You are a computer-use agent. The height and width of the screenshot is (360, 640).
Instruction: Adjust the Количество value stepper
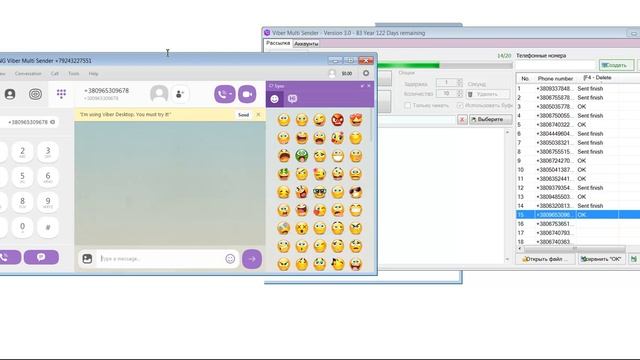click(460, 93)
